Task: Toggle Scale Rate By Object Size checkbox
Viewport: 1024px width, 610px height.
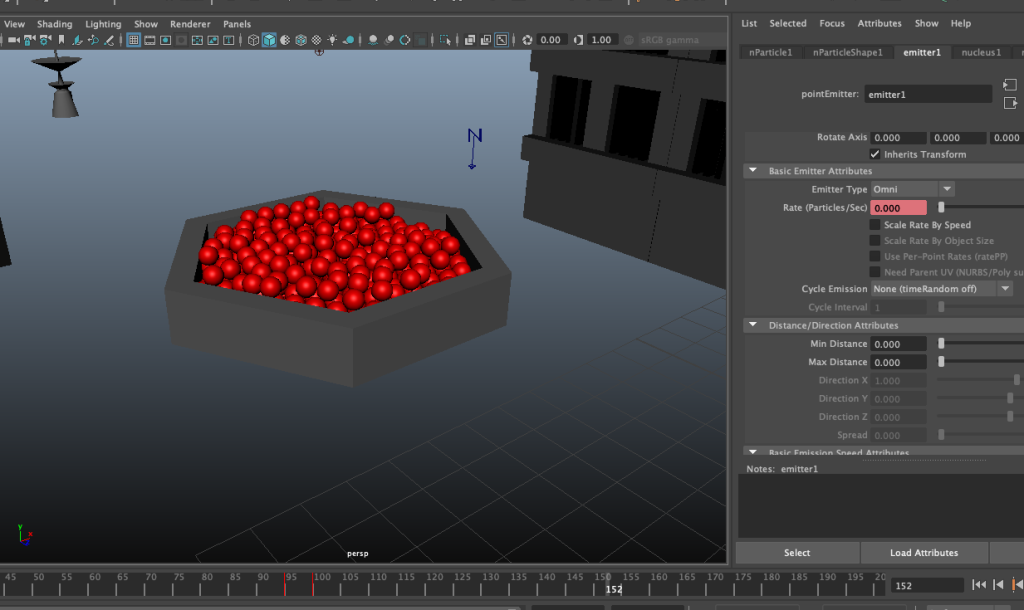Action: click(x=875, y=241)
